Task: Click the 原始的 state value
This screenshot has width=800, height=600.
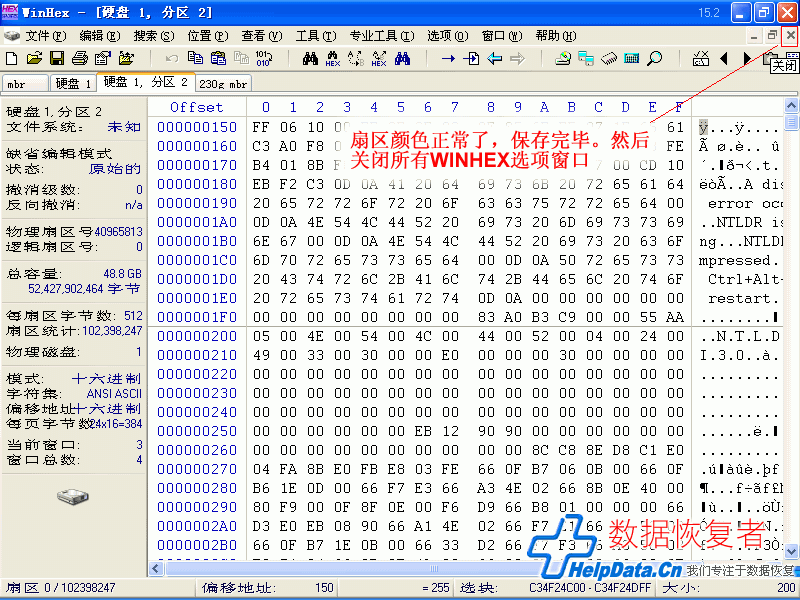Action: click(115, 169)
